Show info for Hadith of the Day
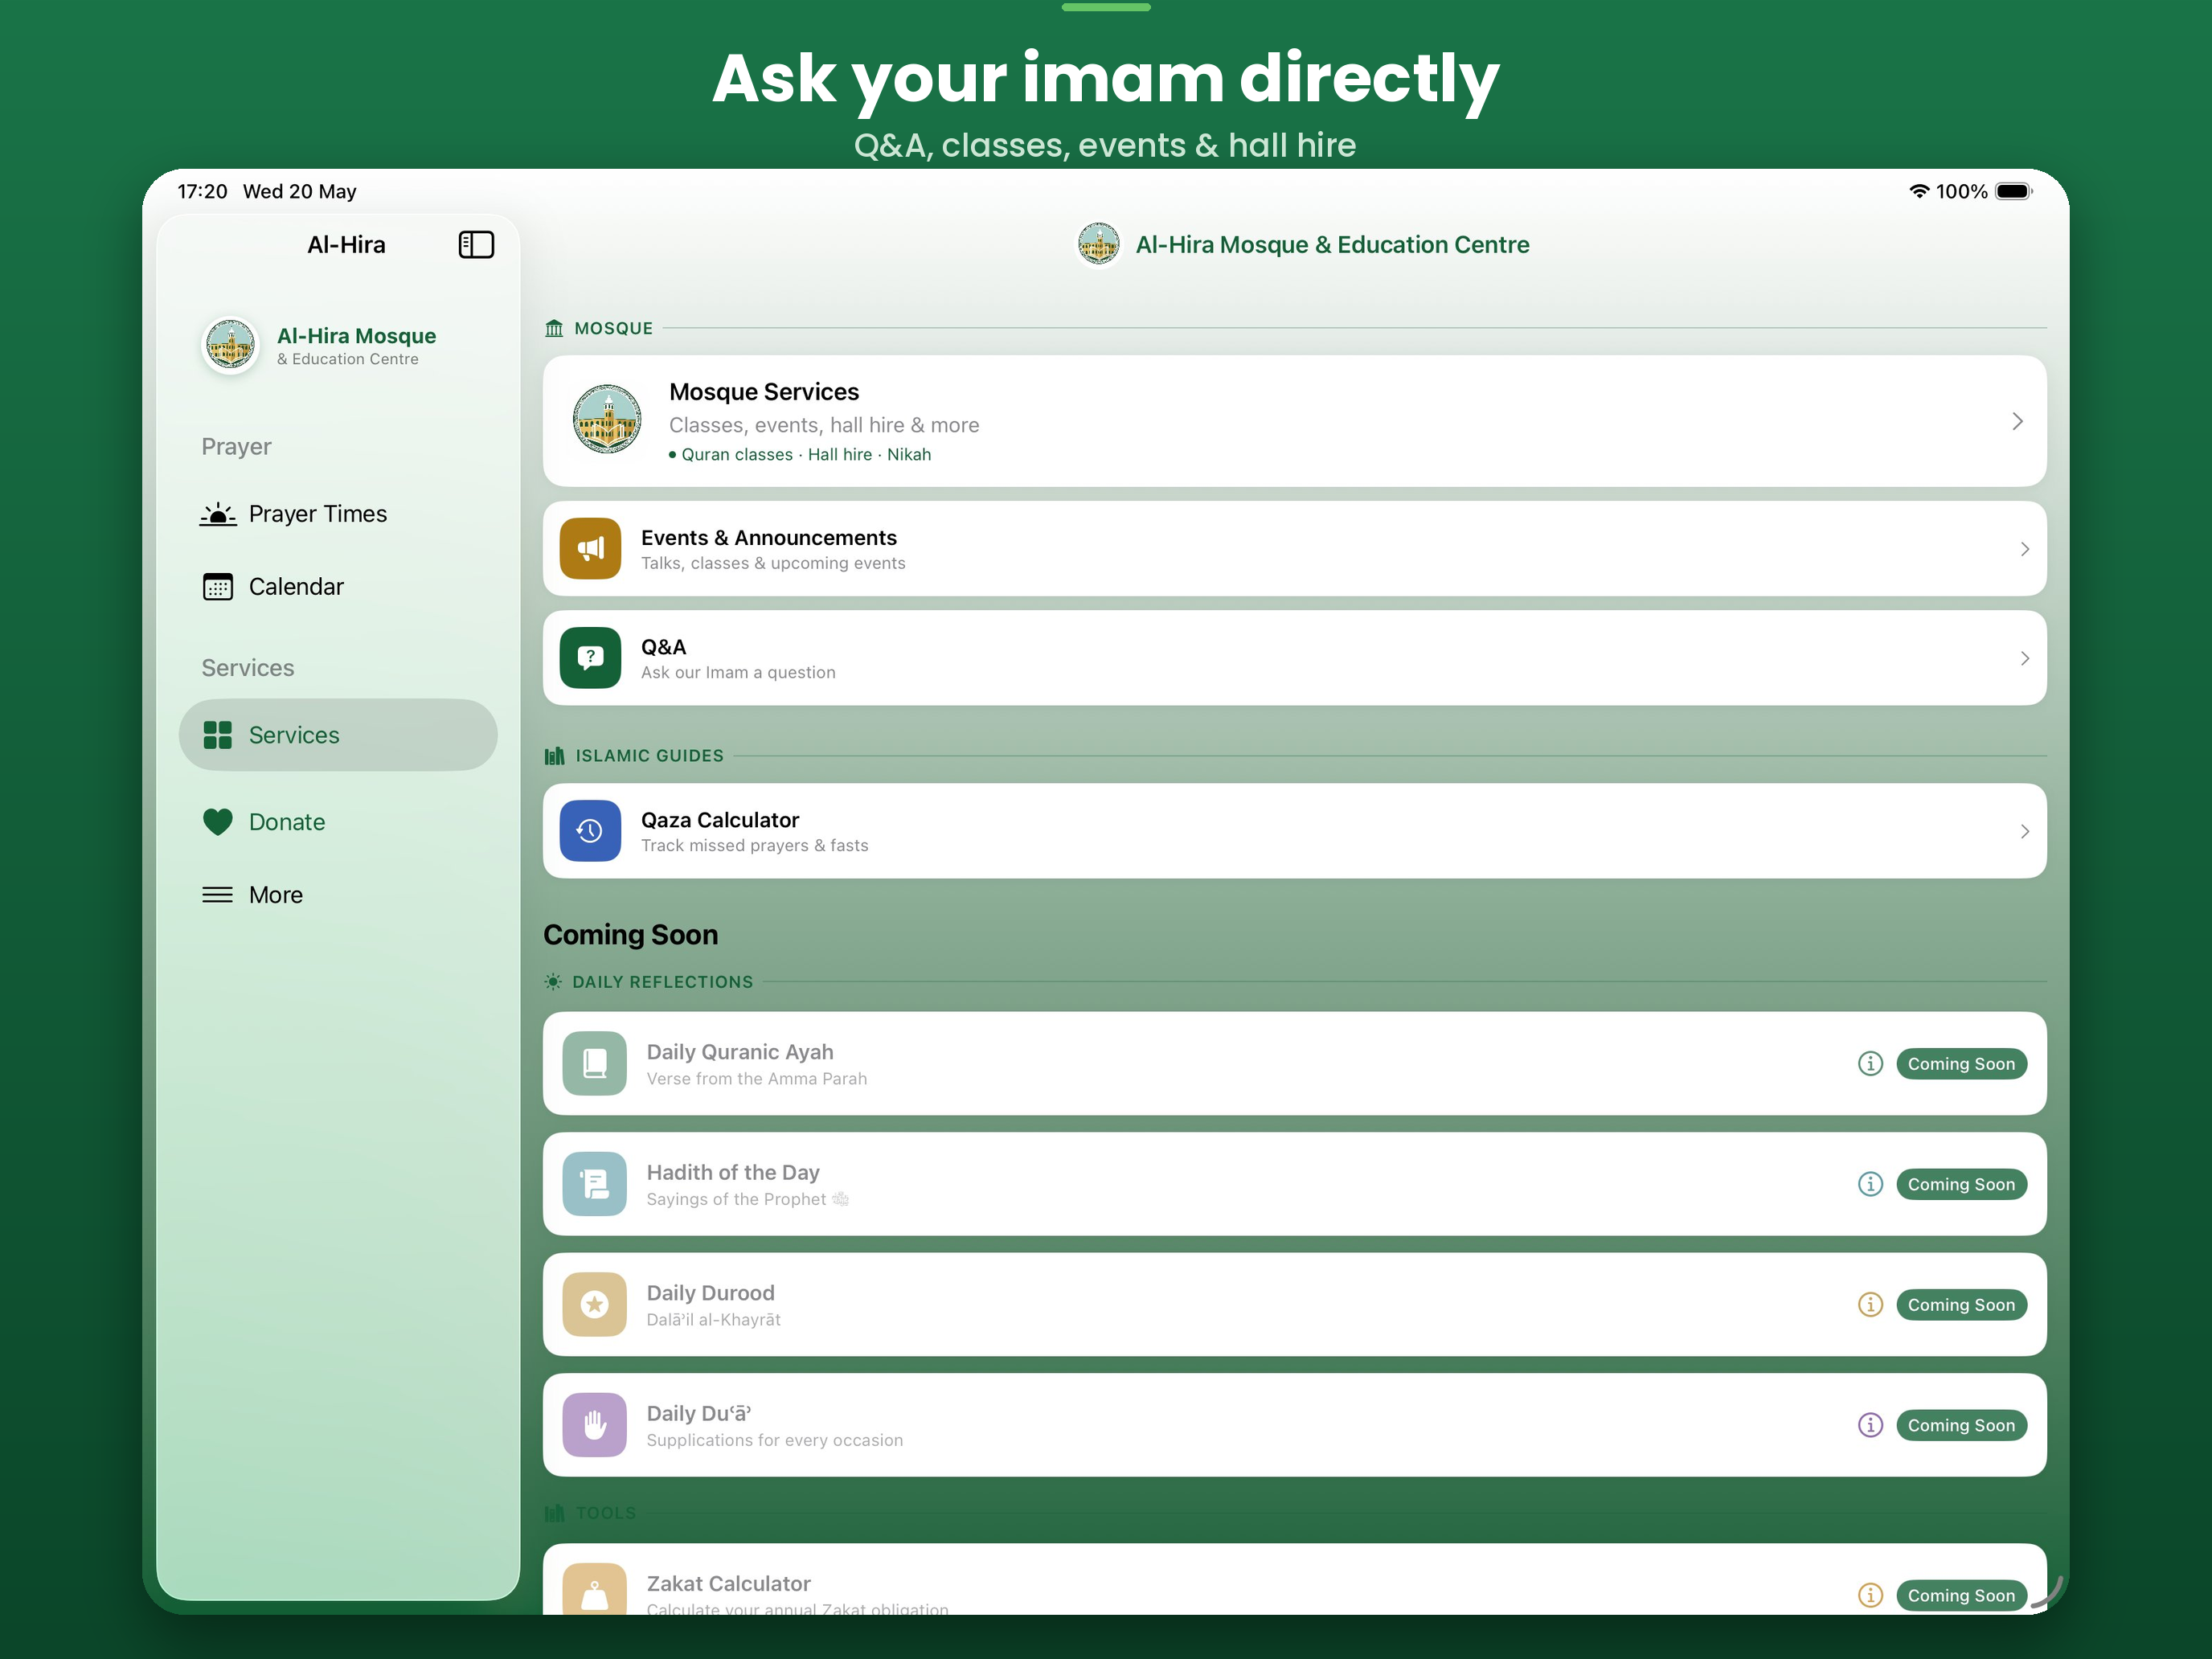The width and height of the screenshot is (2212, 1659). coord(1870,1184)
